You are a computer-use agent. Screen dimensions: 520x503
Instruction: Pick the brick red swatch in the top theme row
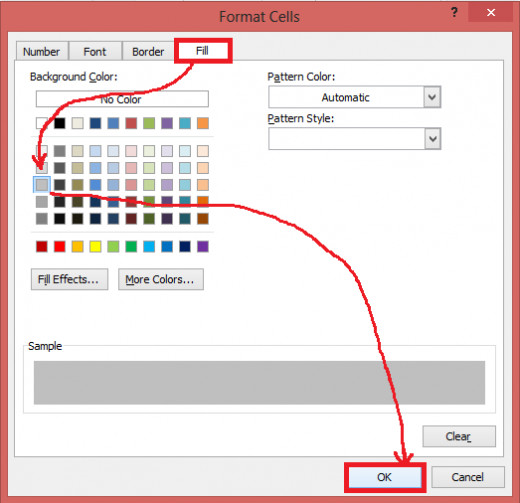pyautogui.click(x=131, y=123)
